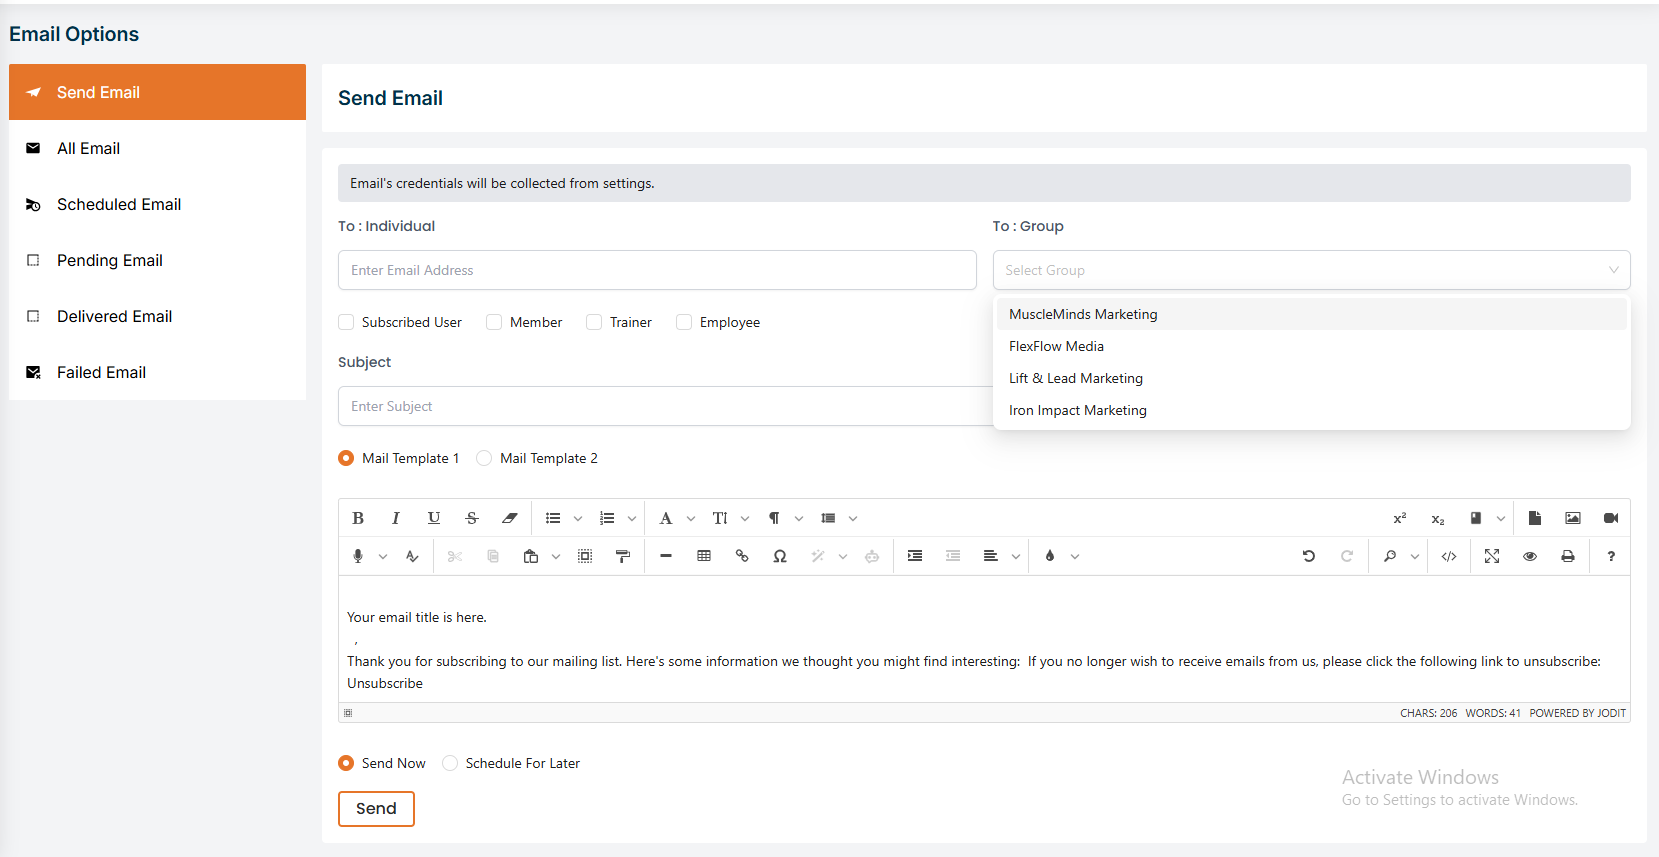Go to Pending Email section
This screenshot has height=857, width=1659.
click(157, 260)
